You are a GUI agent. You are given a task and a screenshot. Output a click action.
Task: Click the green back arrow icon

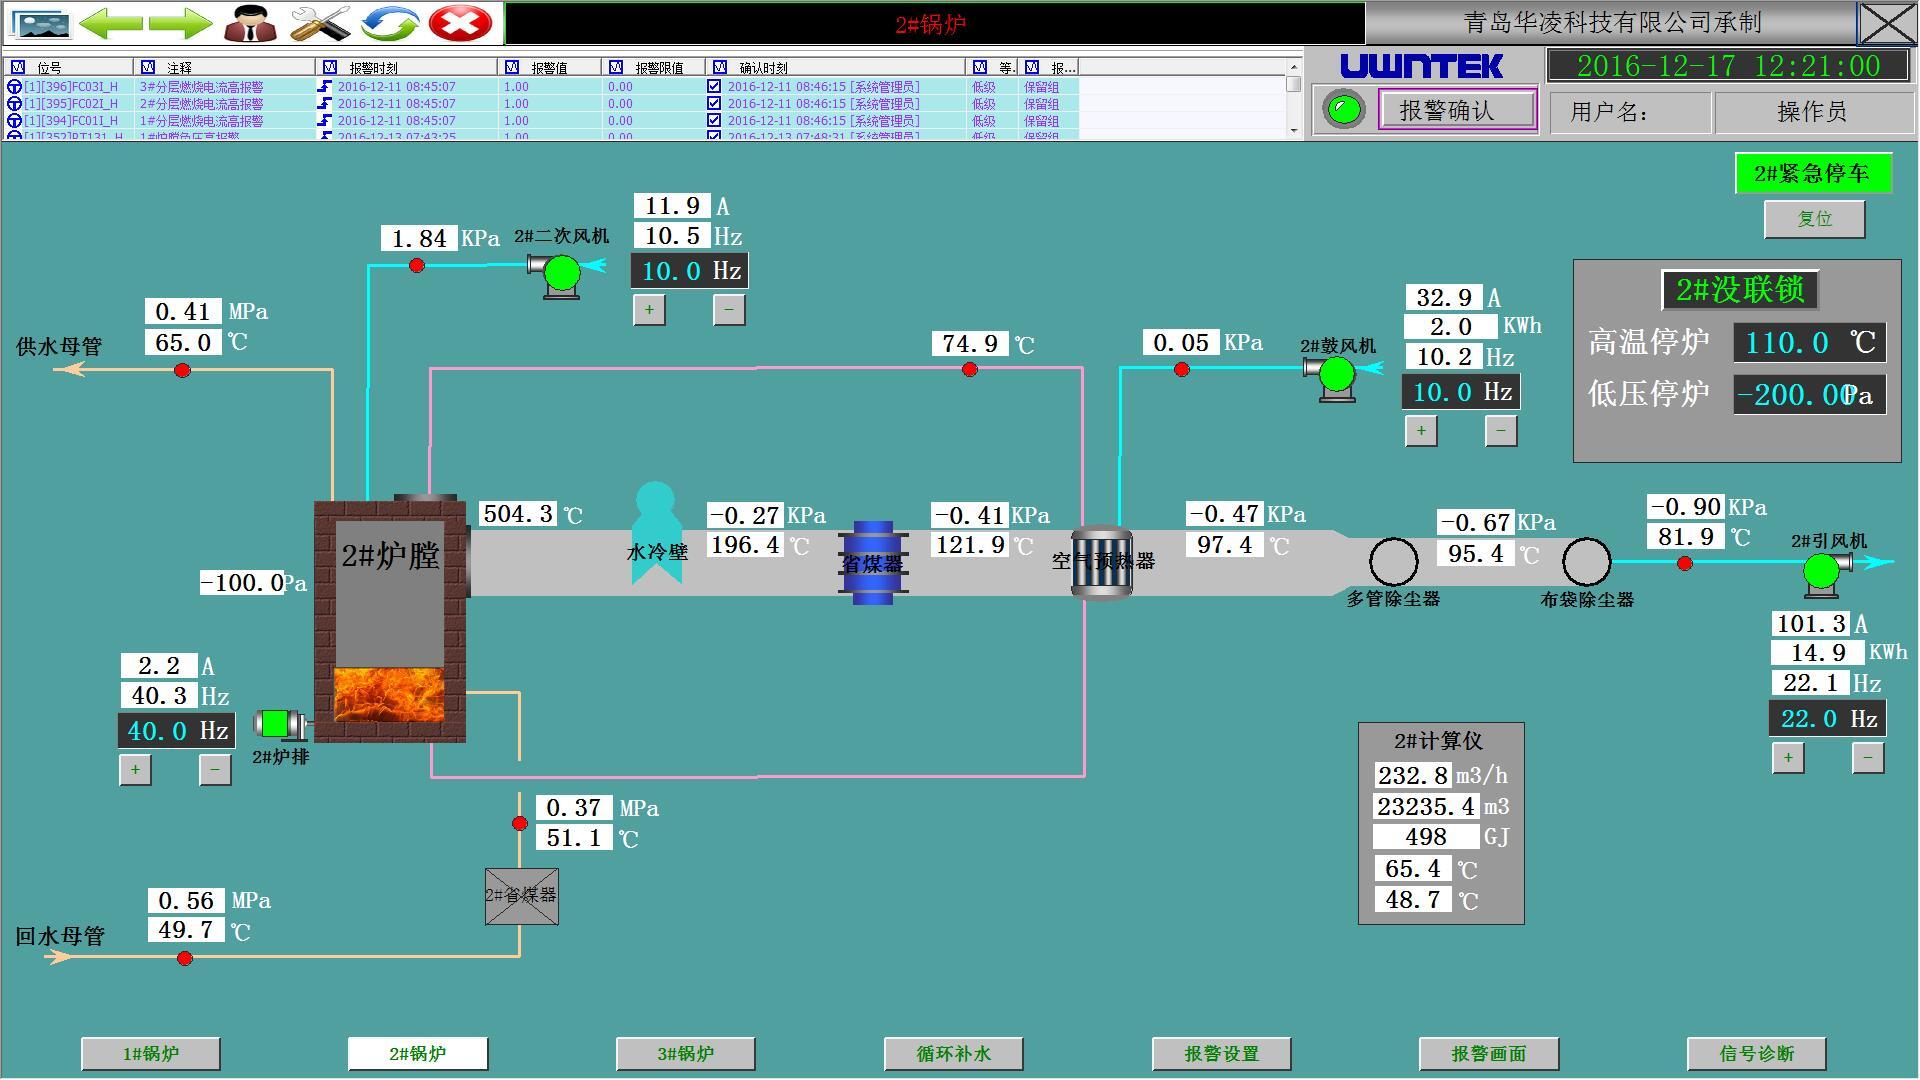pos(110,23)
